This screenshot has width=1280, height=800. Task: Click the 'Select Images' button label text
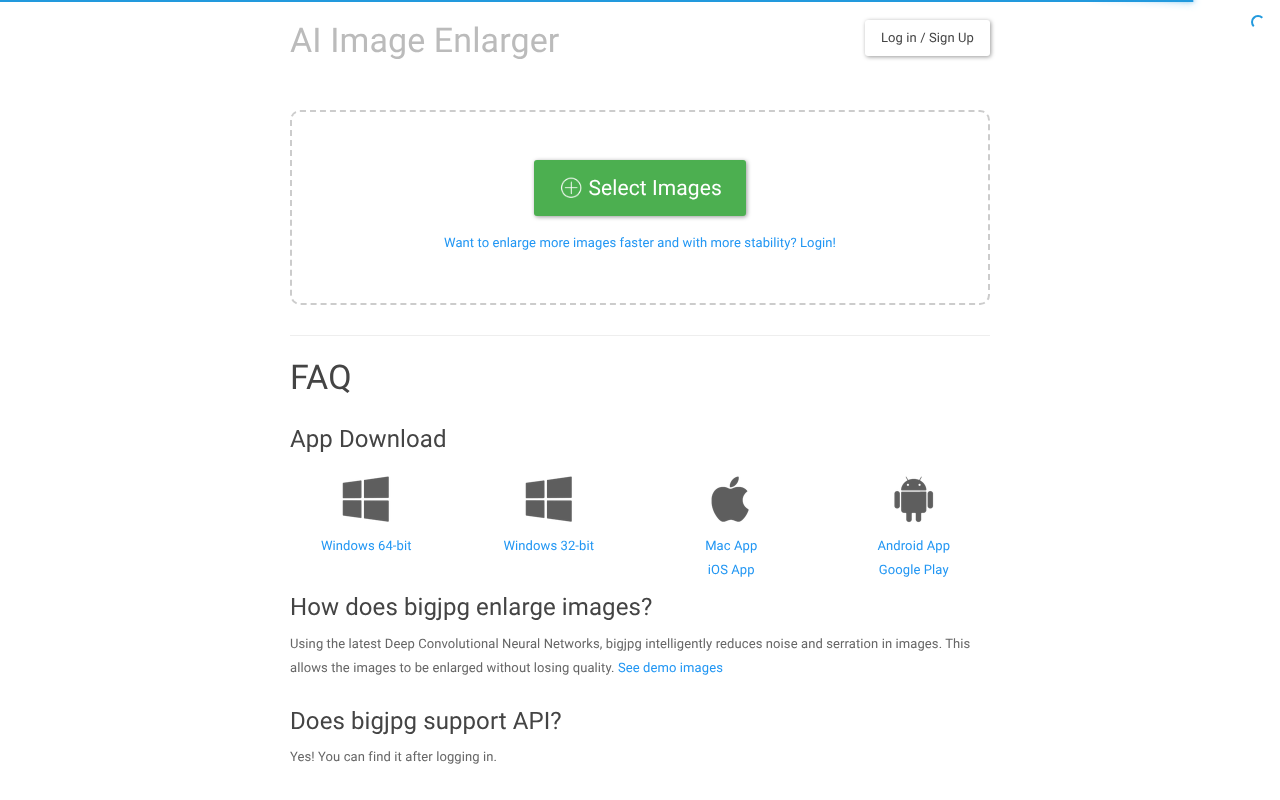tap(655, 188)
